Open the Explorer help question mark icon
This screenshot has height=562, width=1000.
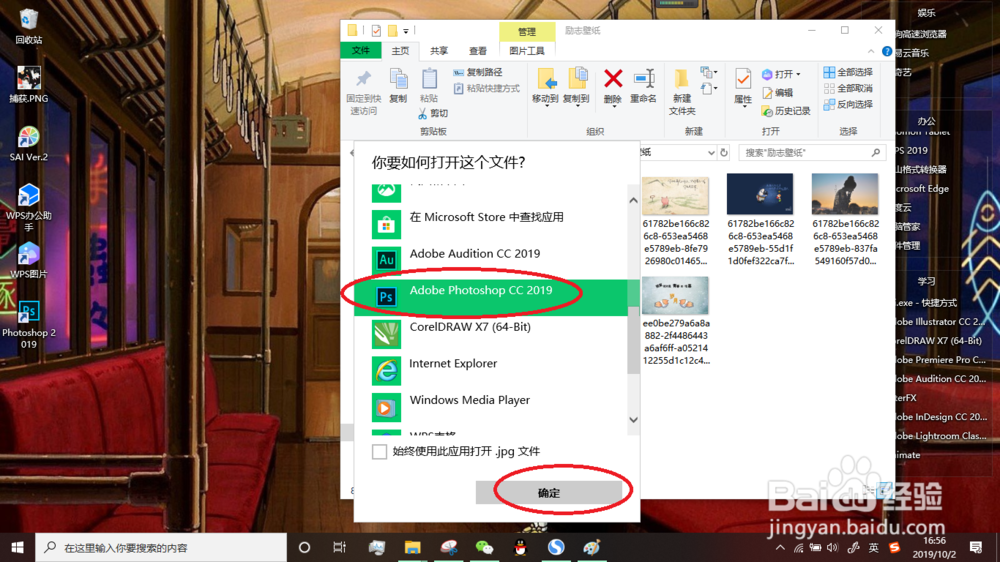tap(886, 51)
